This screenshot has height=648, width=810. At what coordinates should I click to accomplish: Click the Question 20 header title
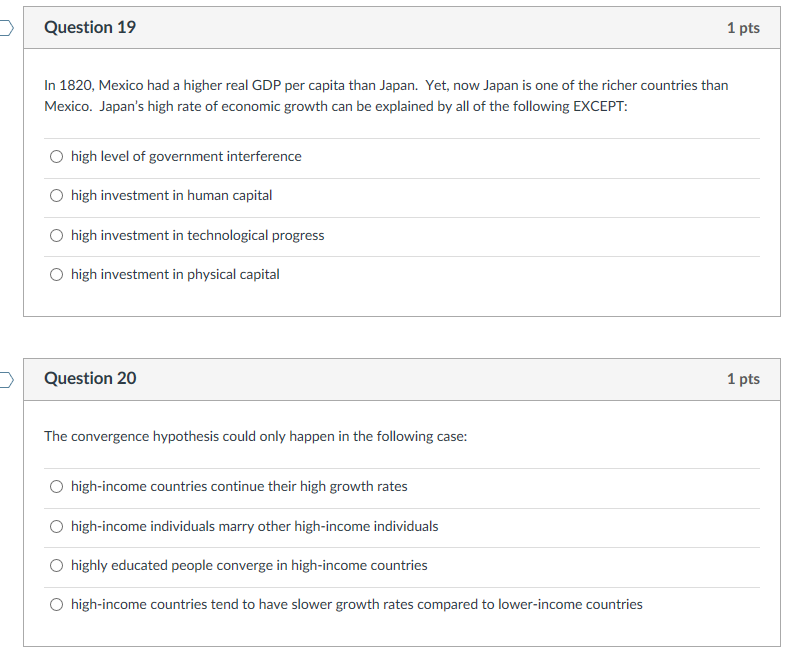tap(90, 379)
